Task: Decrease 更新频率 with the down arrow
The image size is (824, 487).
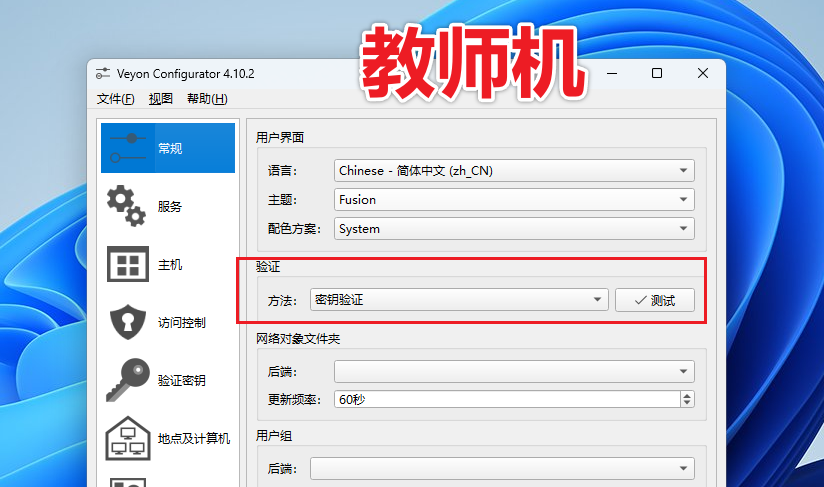Action: coord(687,403)
